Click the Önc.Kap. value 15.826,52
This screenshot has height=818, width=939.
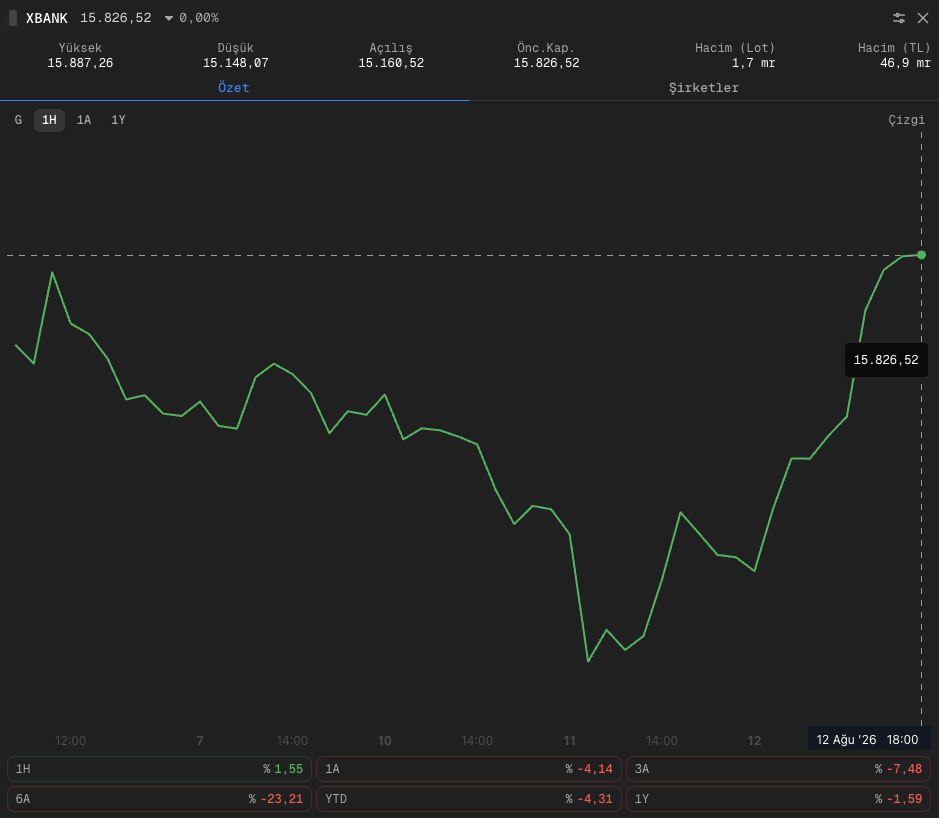pos(546,63)
